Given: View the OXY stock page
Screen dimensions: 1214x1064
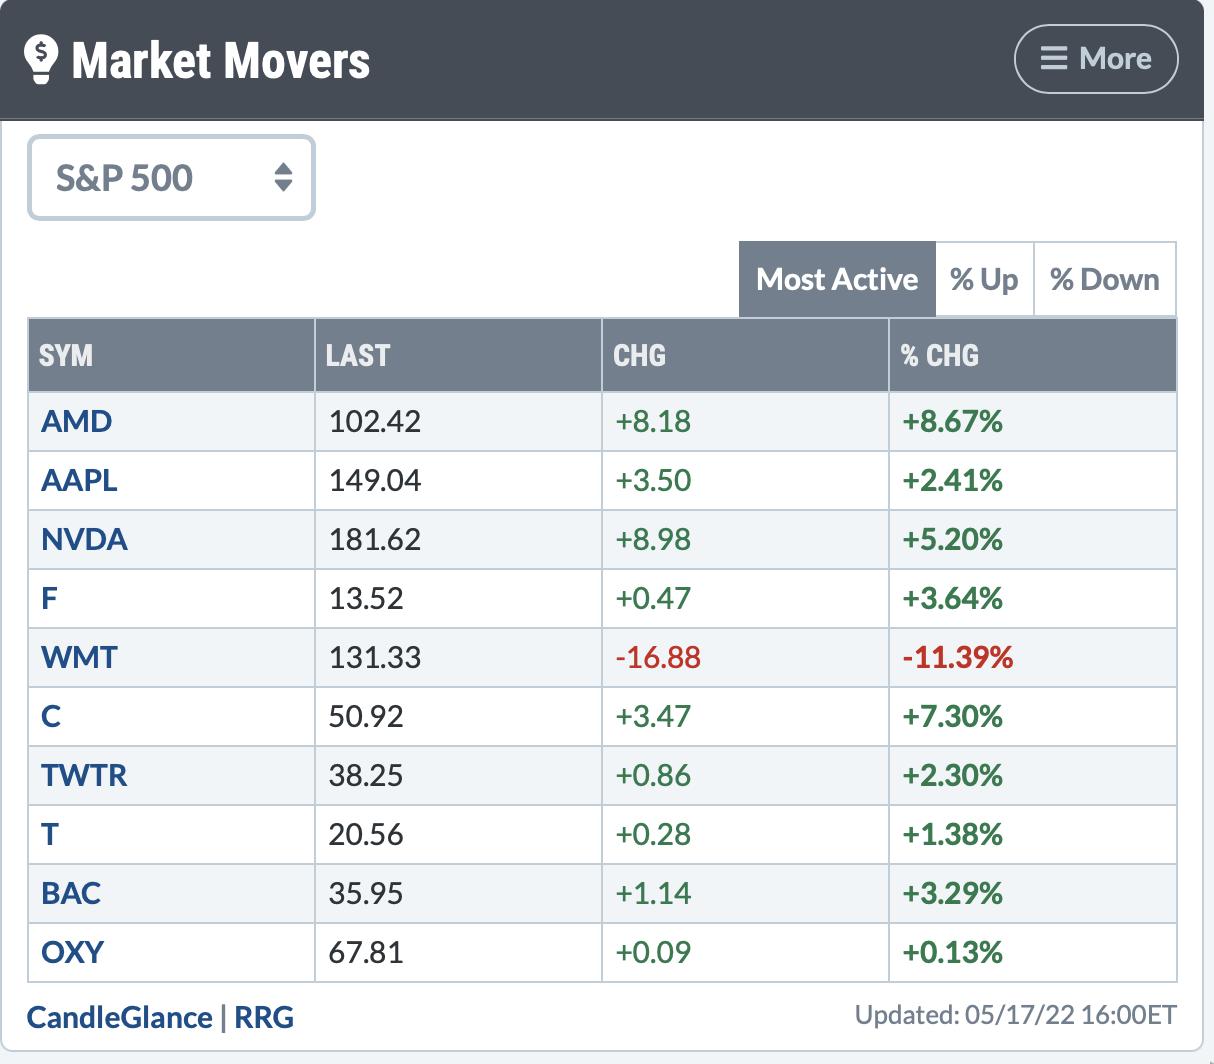Looking at the screenshot, I should [72, 952].
